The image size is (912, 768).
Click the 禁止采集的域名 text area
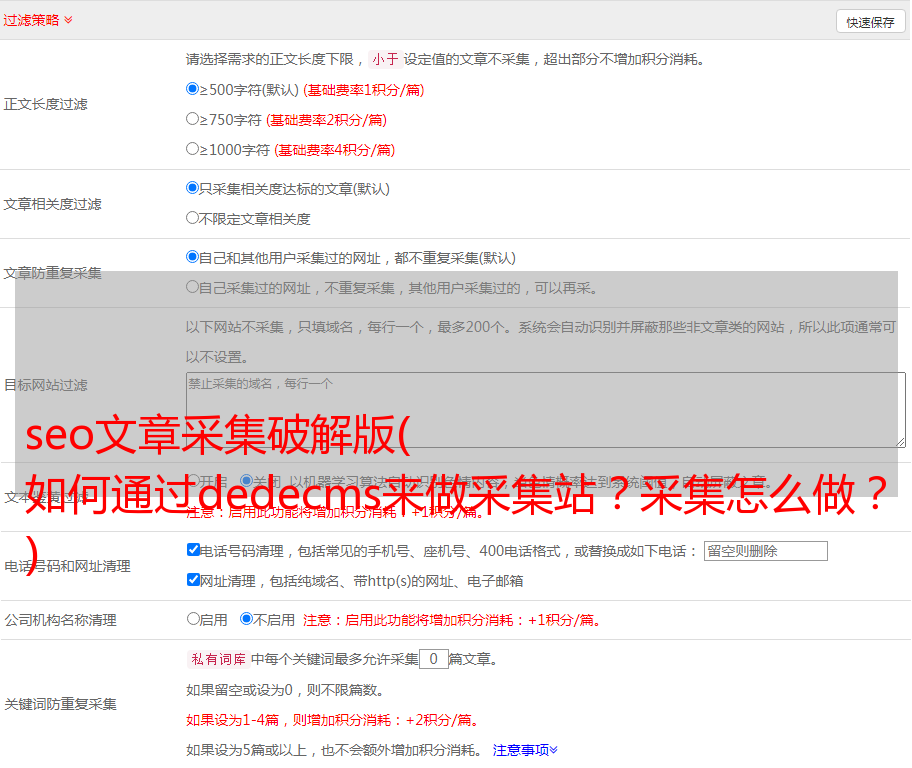[546, 410]
